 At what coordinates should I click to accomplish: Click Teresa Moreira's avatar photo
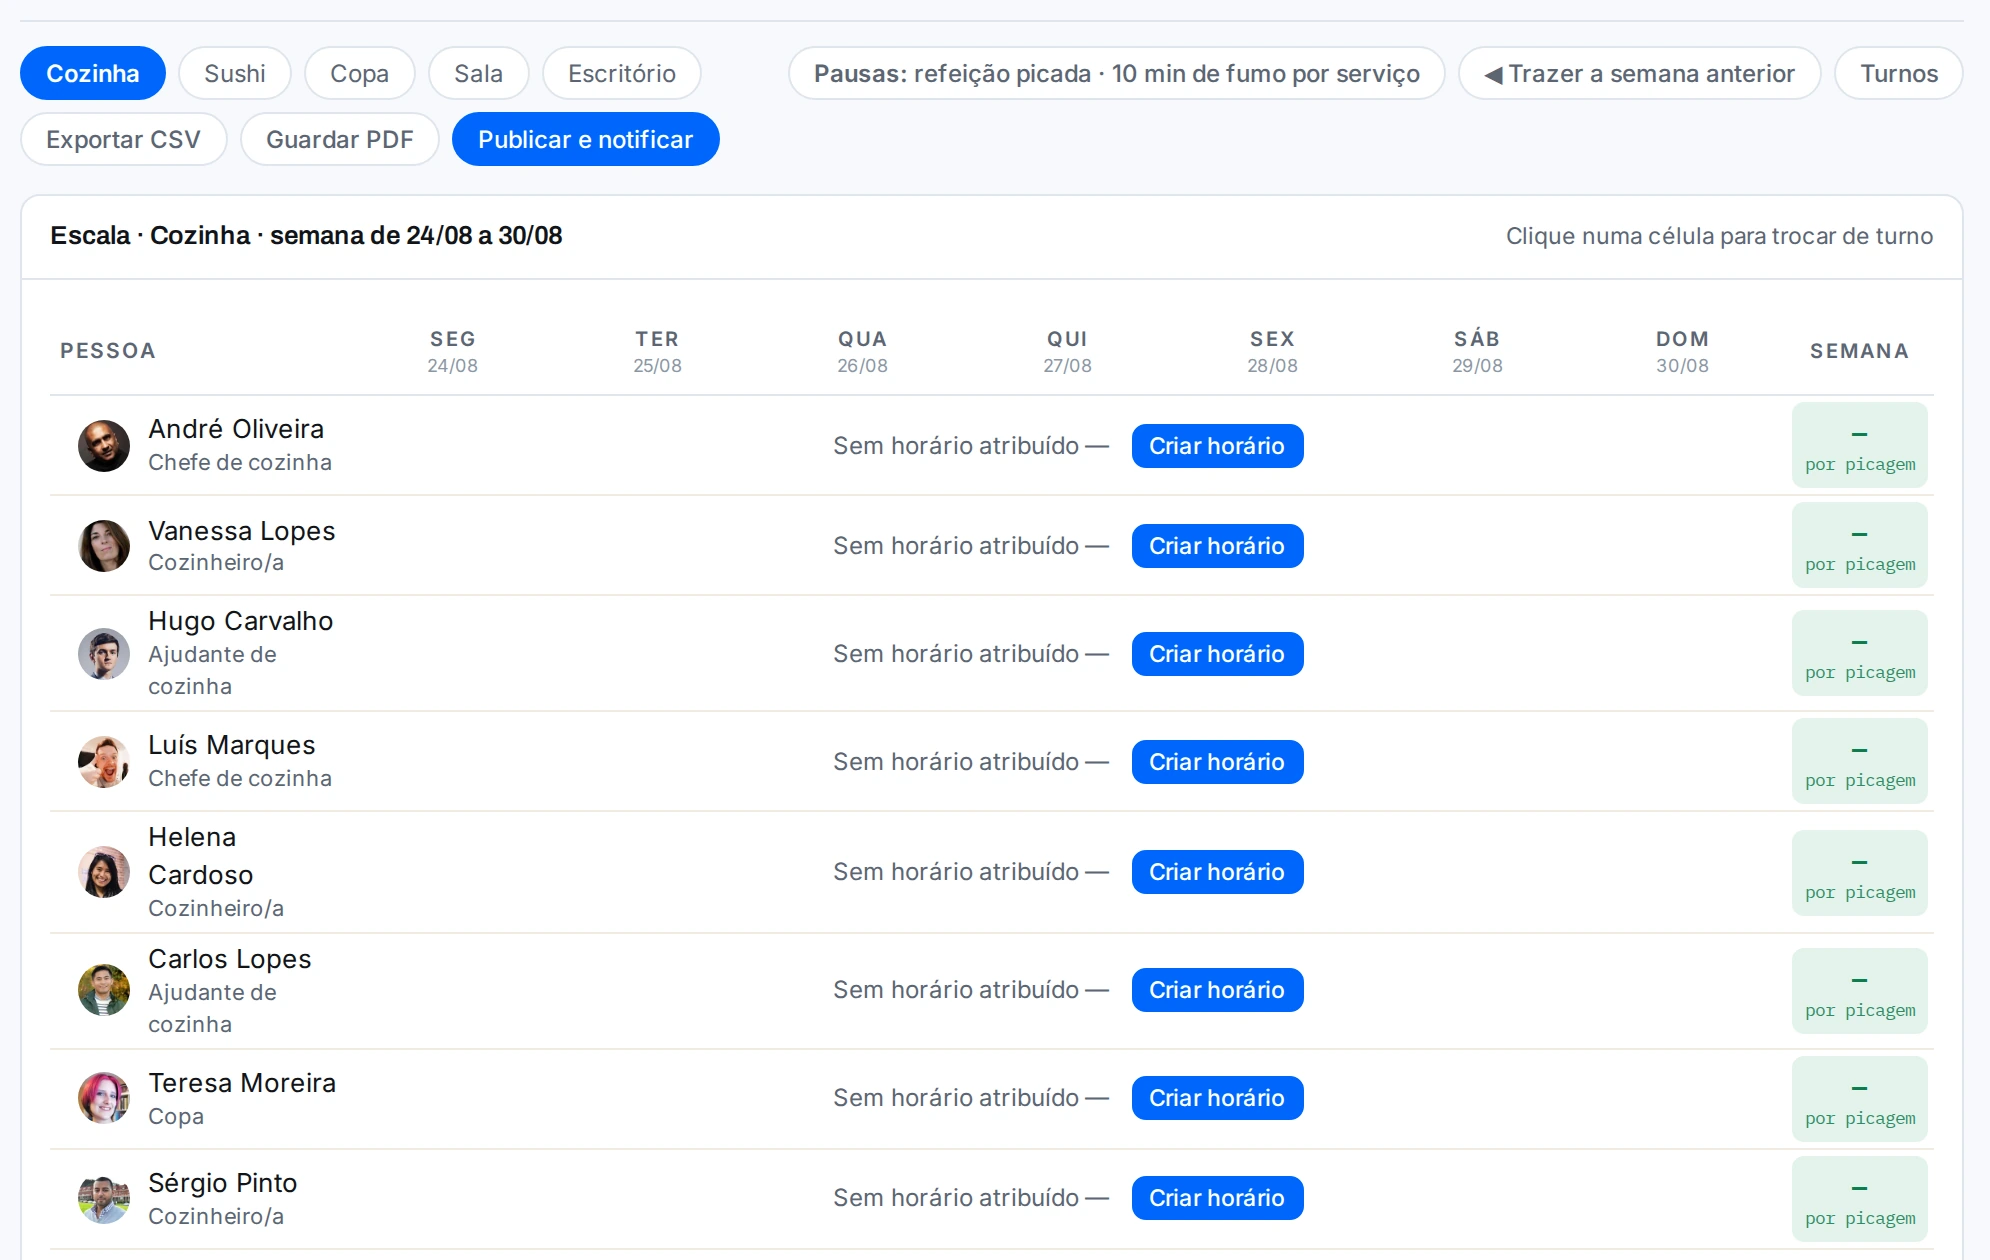click(x=104, y=1098)
